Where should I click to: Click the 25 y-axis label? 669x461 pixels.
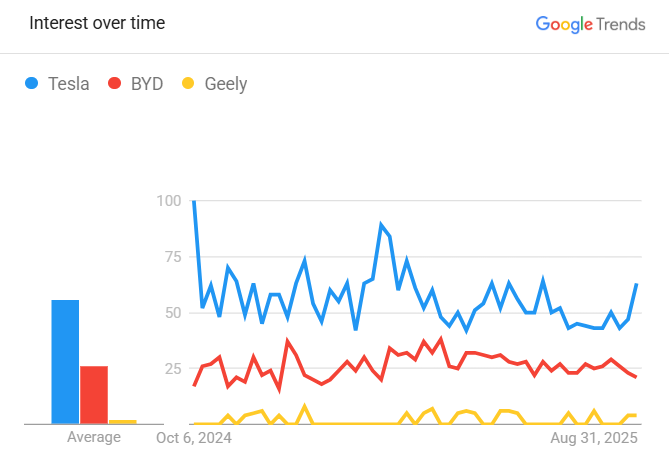[x=172, y=368]
